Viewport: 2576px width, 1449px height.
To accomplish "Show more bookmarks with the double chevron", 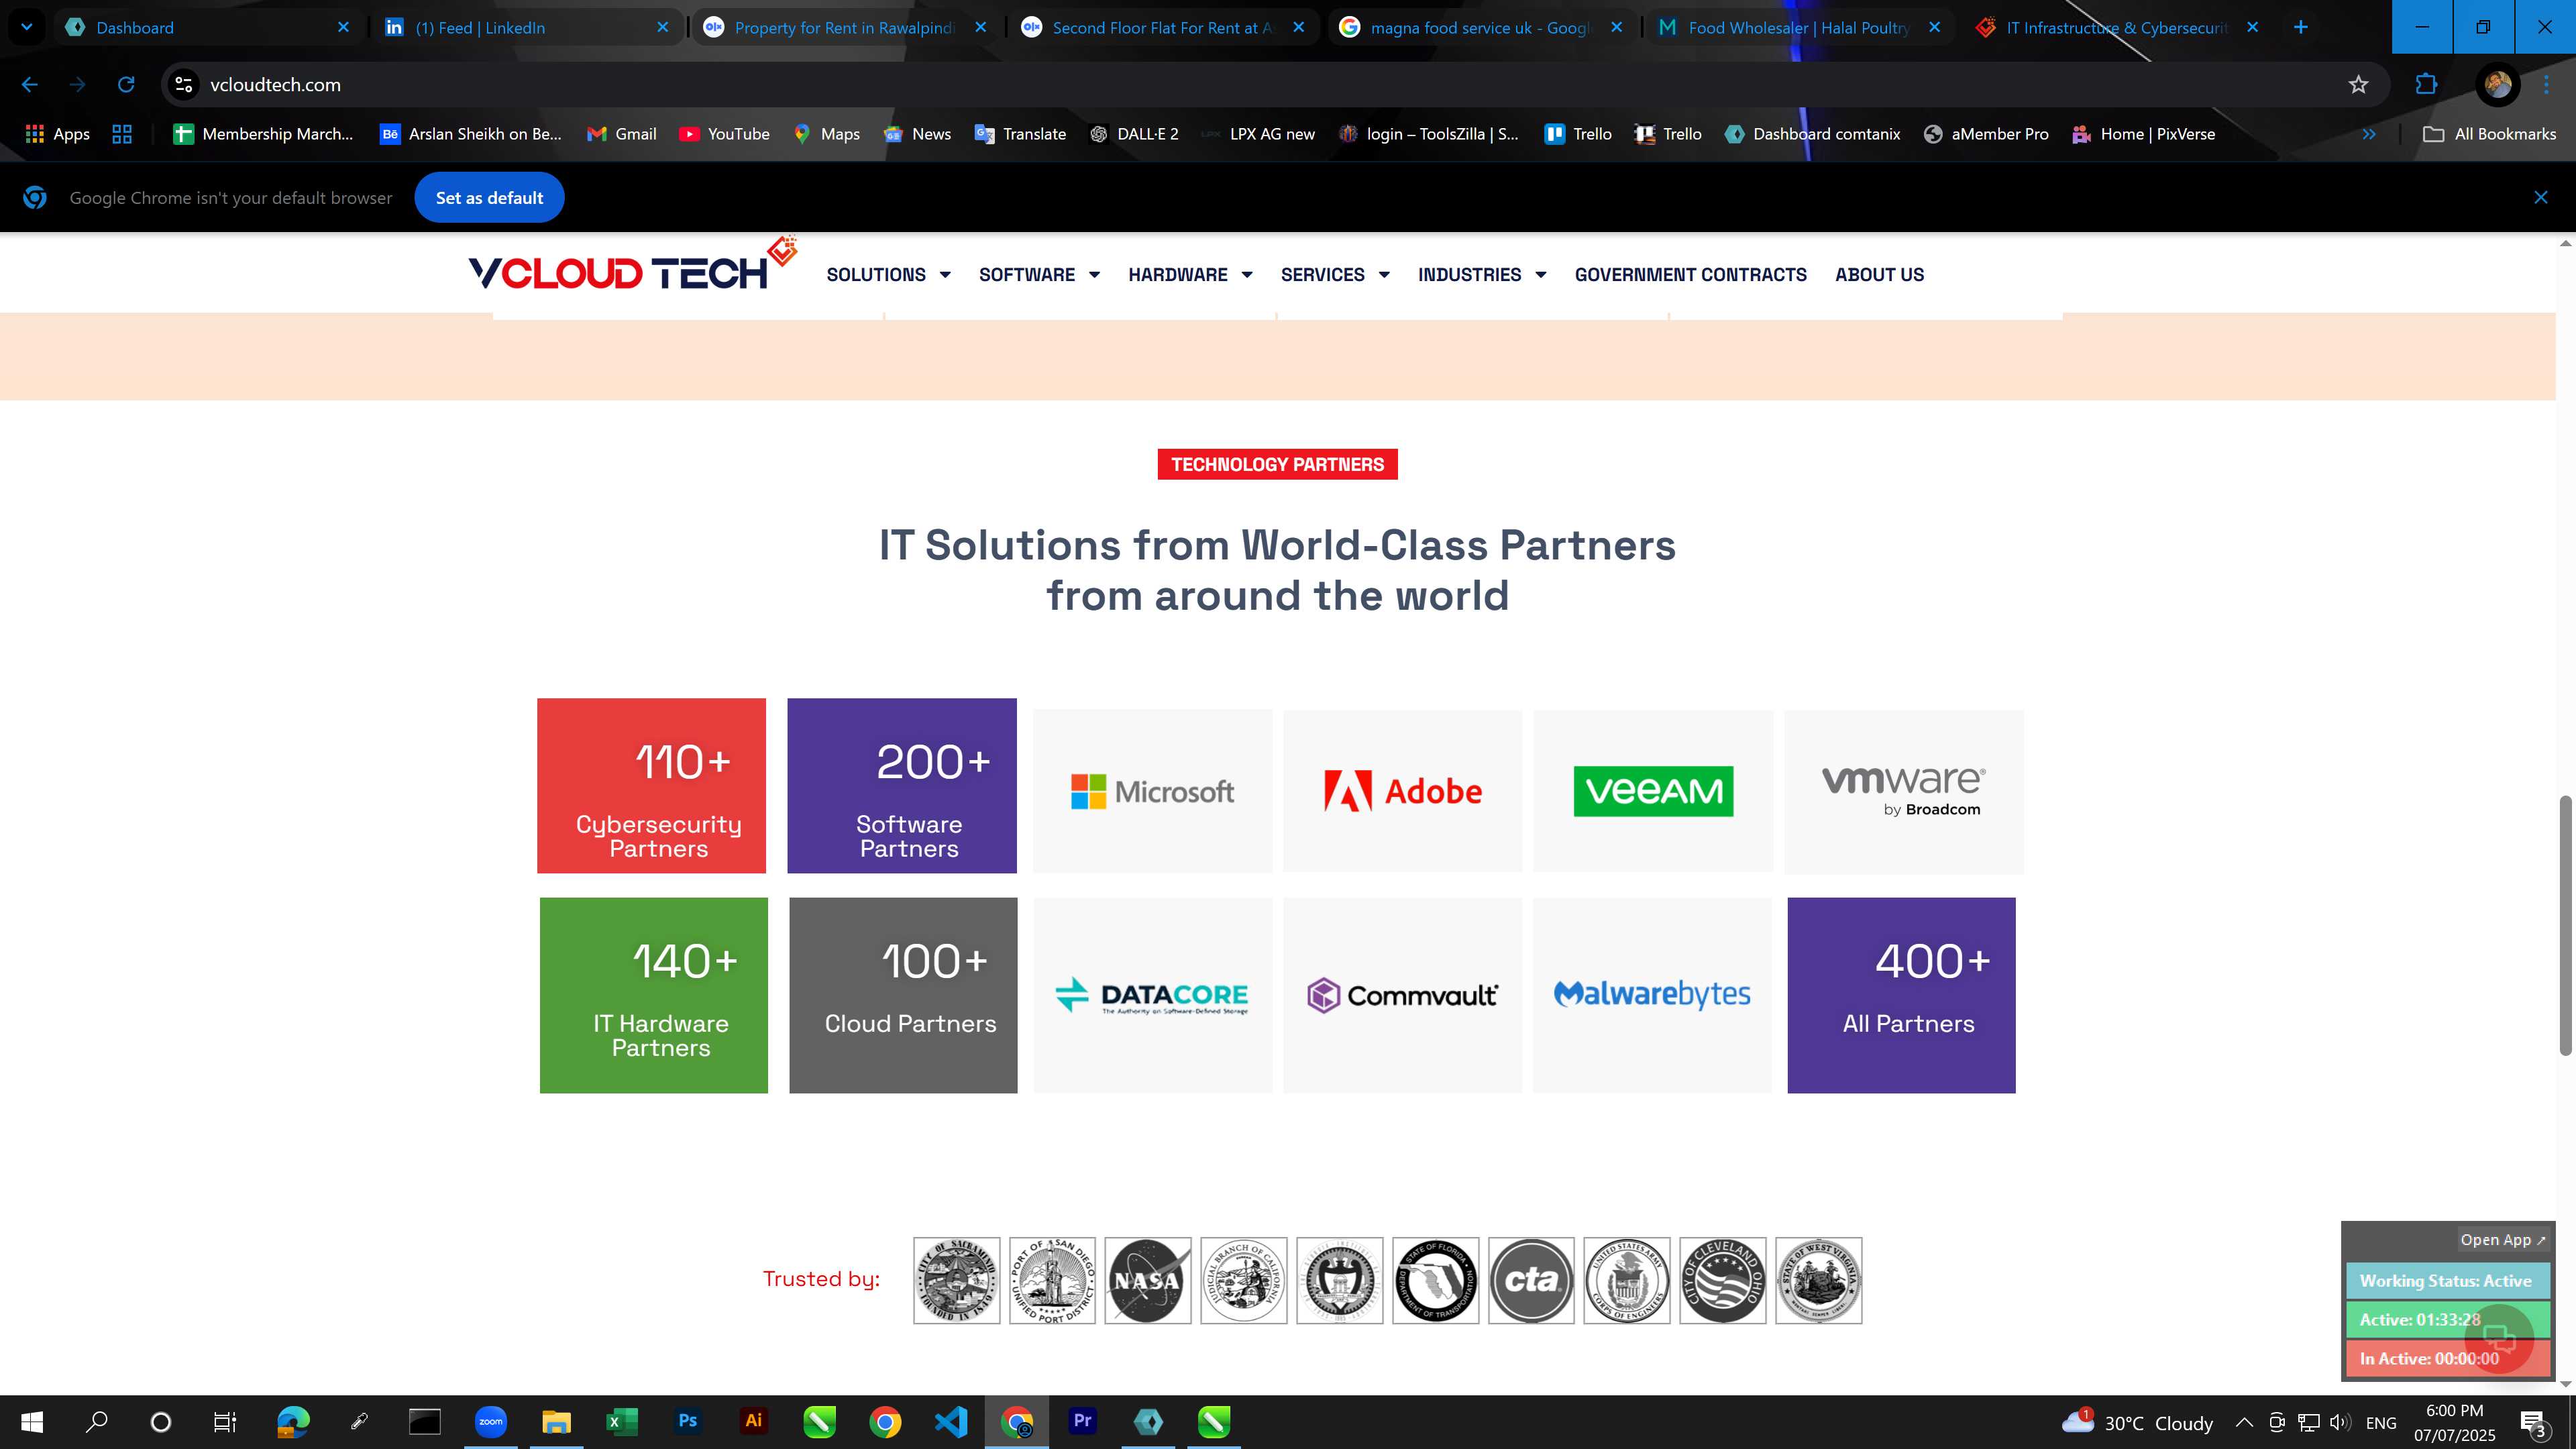I will [x=2368, y=134].
